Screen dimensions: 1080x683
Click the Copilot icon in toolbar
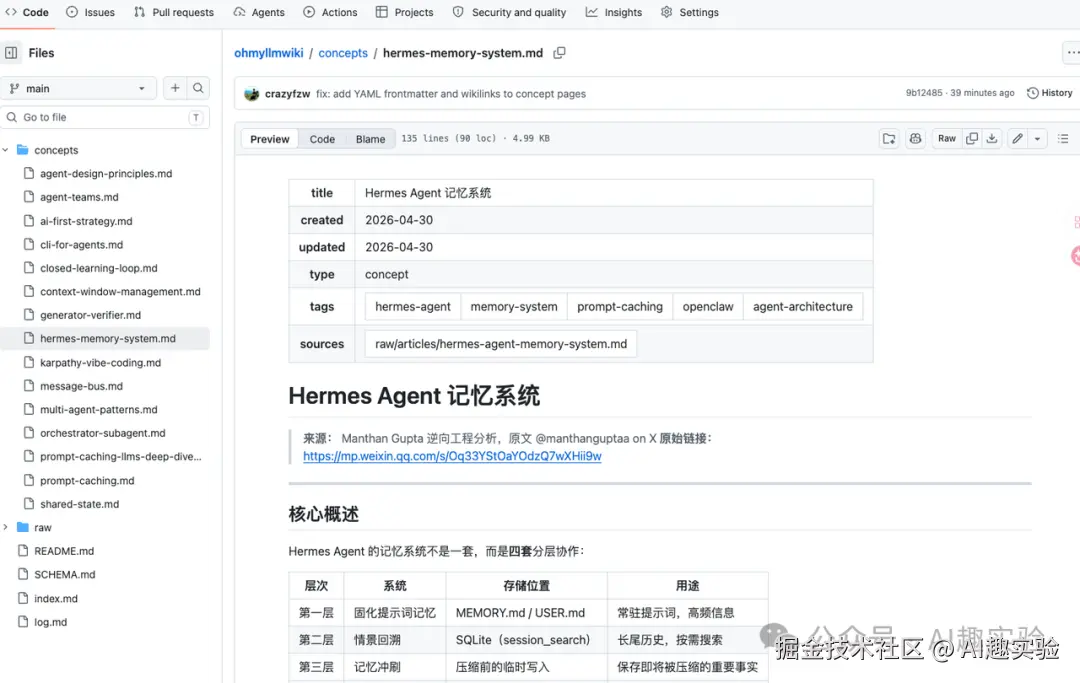pyautogui.click(x=915, y=138)
